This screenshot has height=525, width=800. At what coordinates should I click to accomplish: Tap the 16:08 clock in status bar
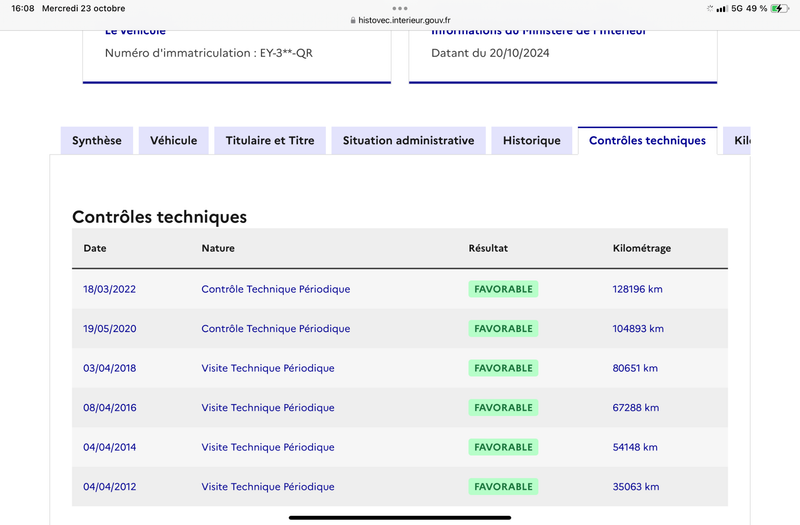[x=23, y=8]
